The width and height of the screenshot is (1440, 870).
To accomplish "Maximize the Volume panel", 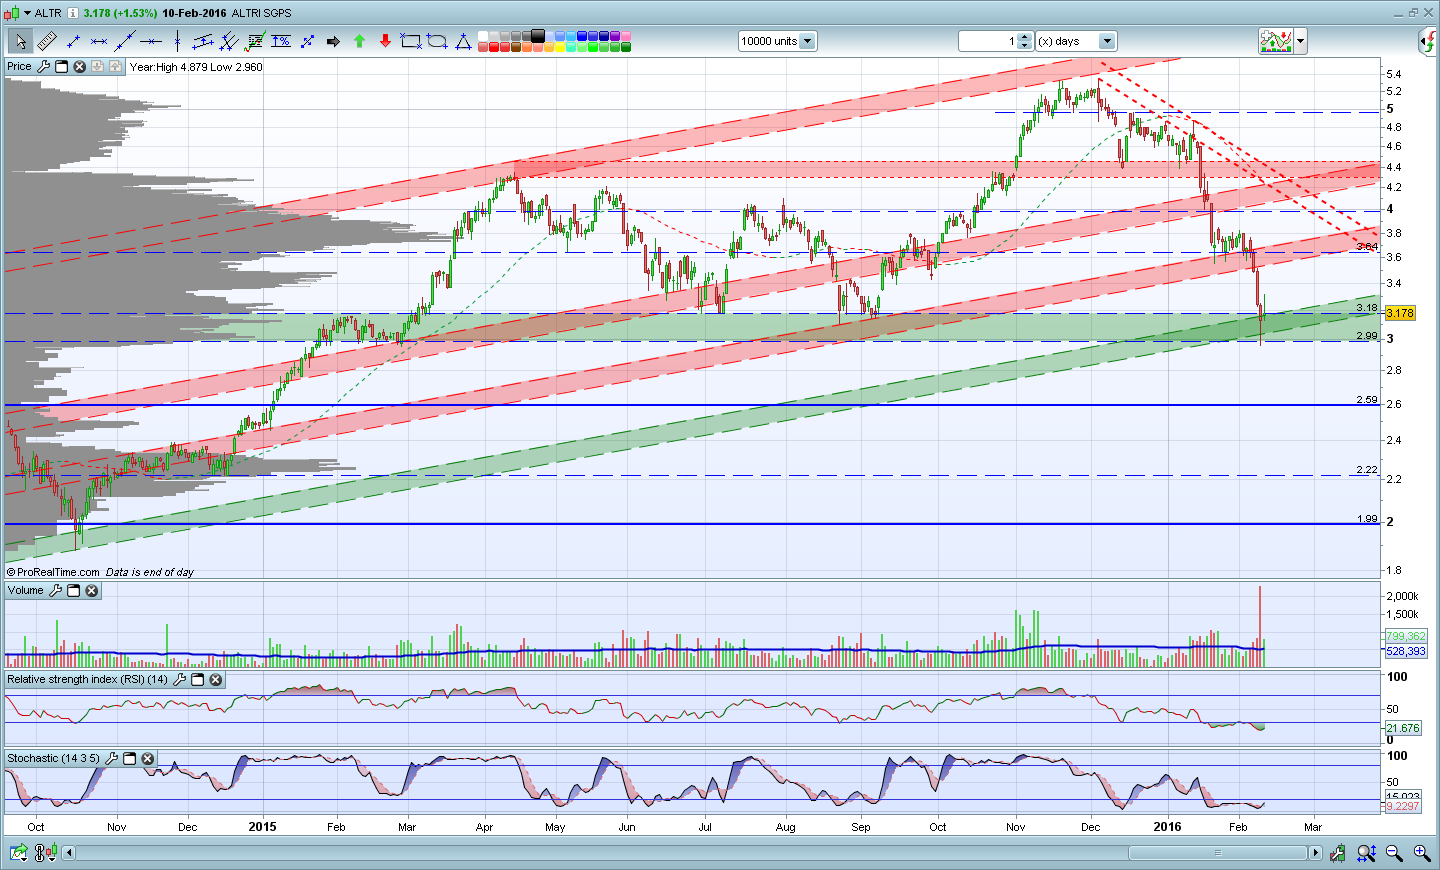I will click(73, 591).
